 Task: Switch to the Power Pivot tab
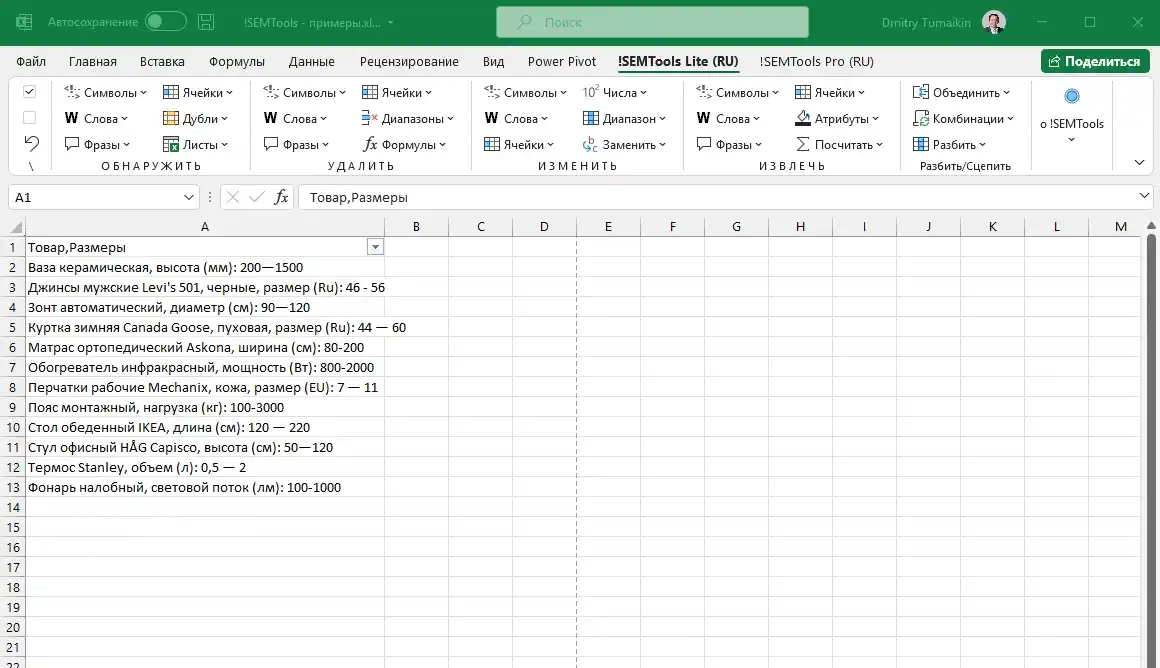[562, 61]
